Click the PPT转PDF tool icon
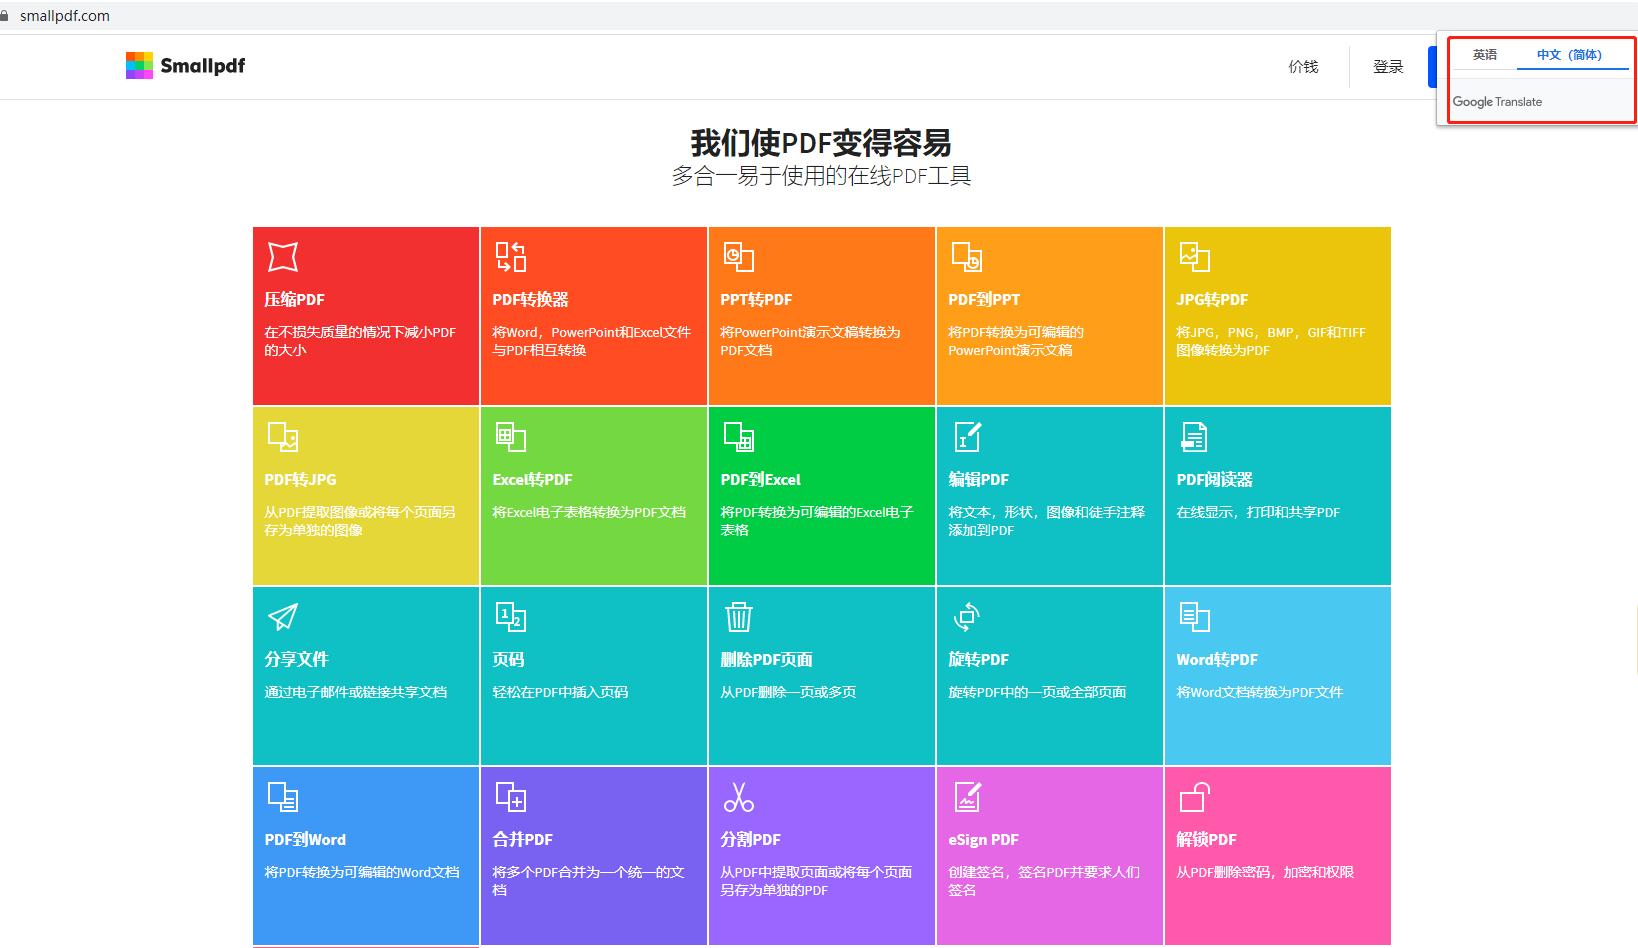The width and height of the screenshot is (1638, 948). (x=739, y=256)
